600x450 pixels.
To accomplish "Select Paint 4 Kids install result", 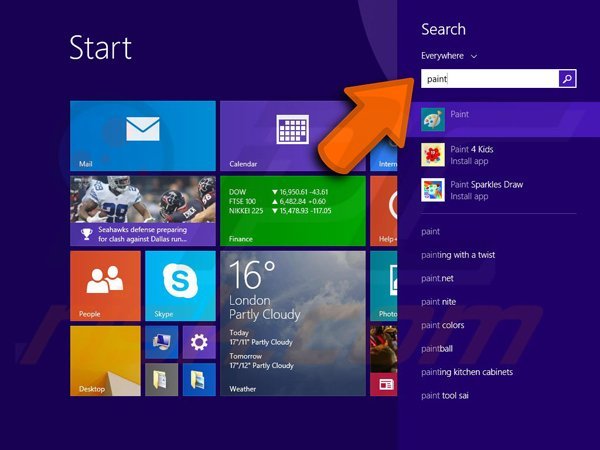I will click(499, 155).
